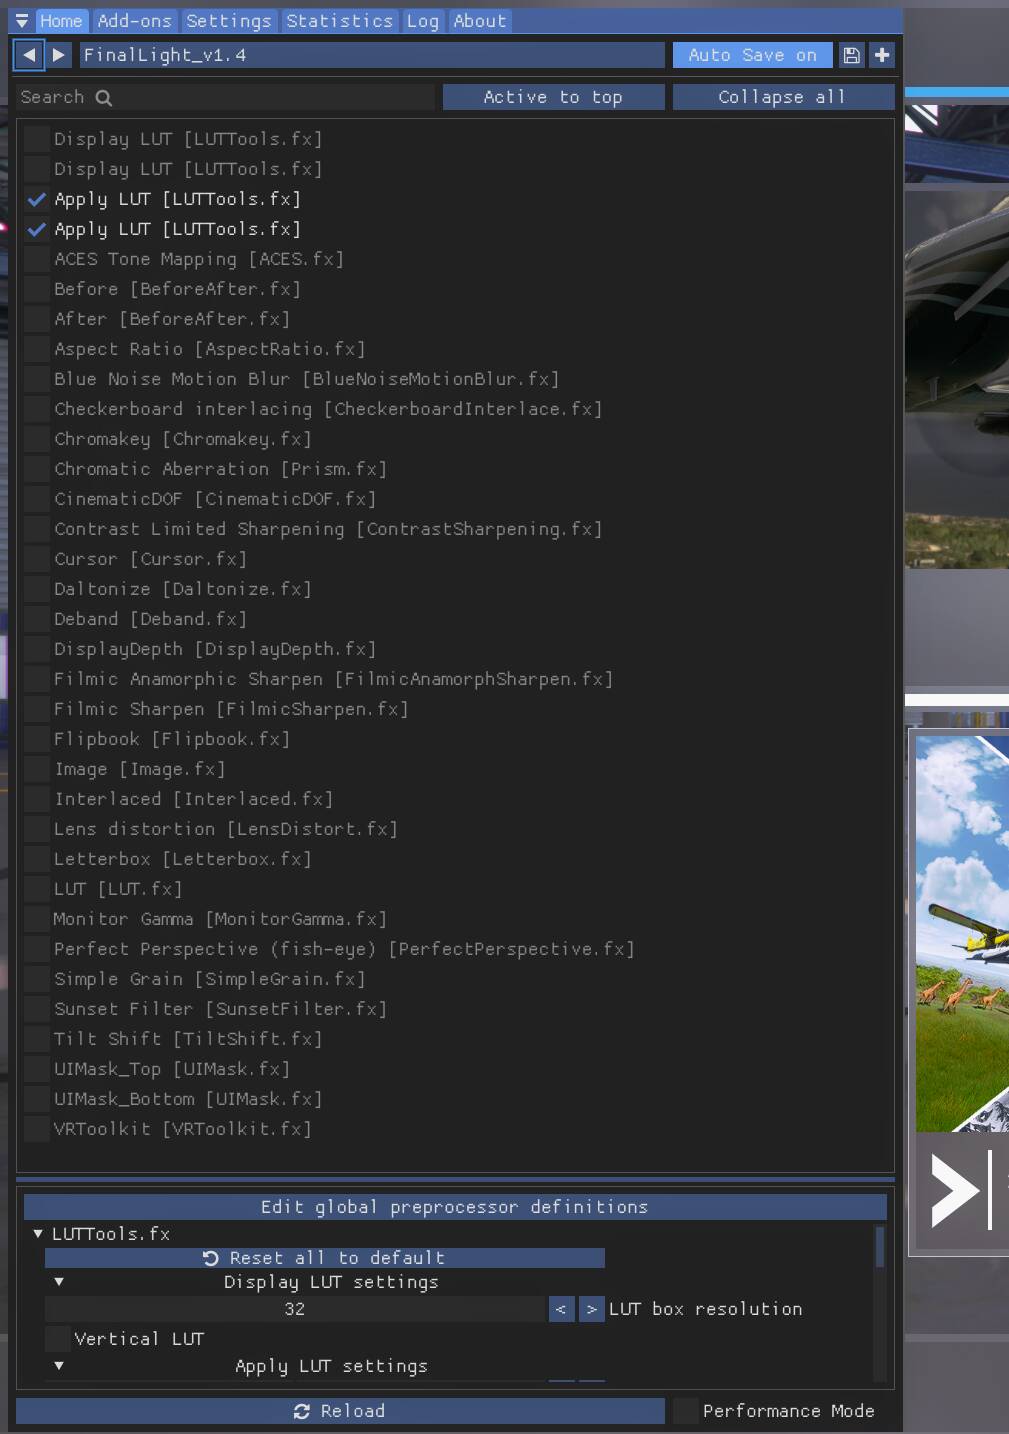Disable the first checked Apply LUT effect
This screenshot has width=1009, height=1434.
(37, 199)
